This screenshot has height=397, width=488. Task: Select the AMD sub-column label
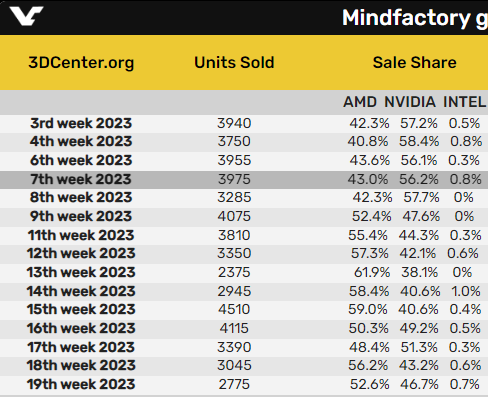pos(360,102)
